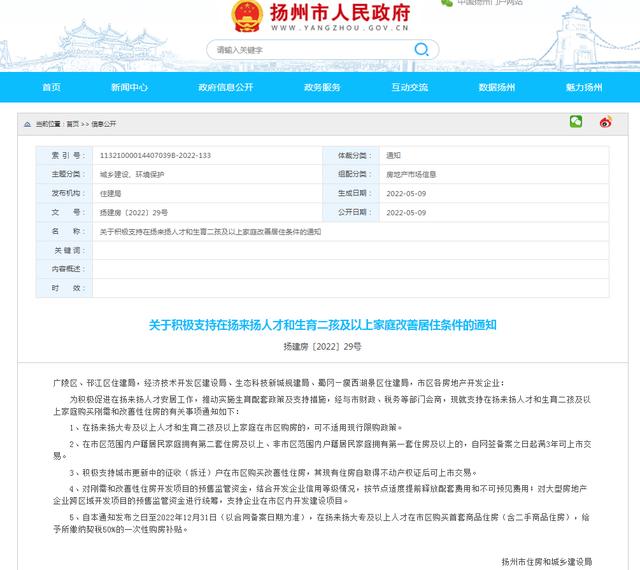This screenshot has height=570, width=640.
Task: Click paragraph 3 about 征收(拆迁)户
Action: coord(273,473)
